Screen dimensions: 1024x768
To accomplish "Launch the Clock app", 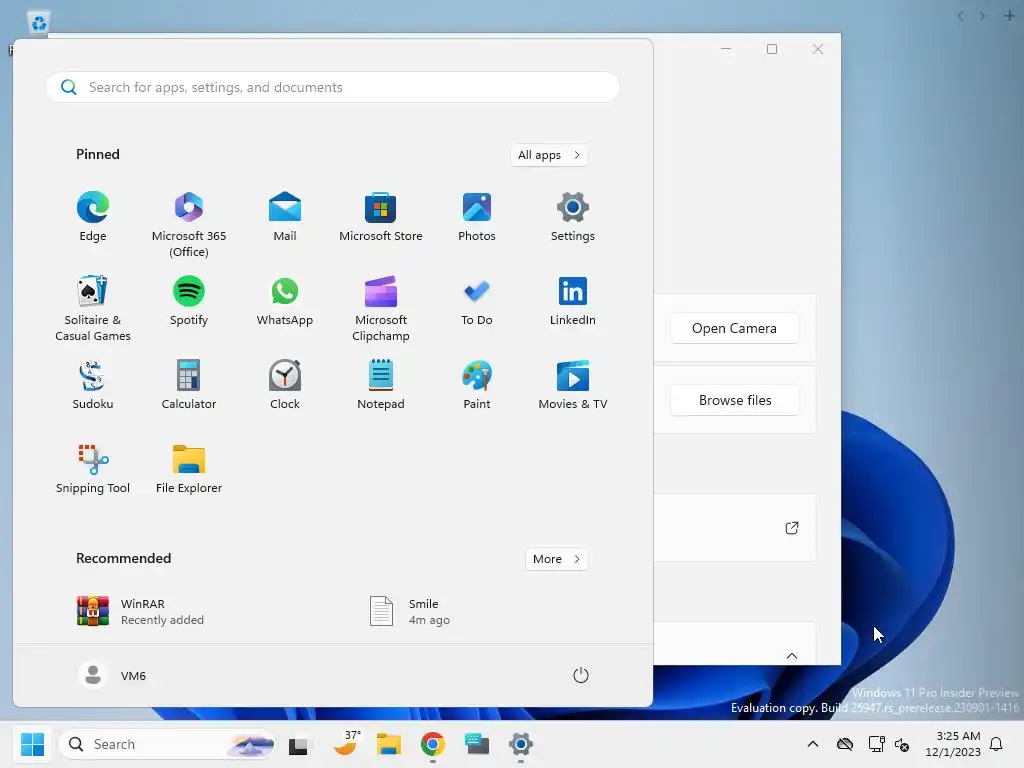I will point(285,385).
